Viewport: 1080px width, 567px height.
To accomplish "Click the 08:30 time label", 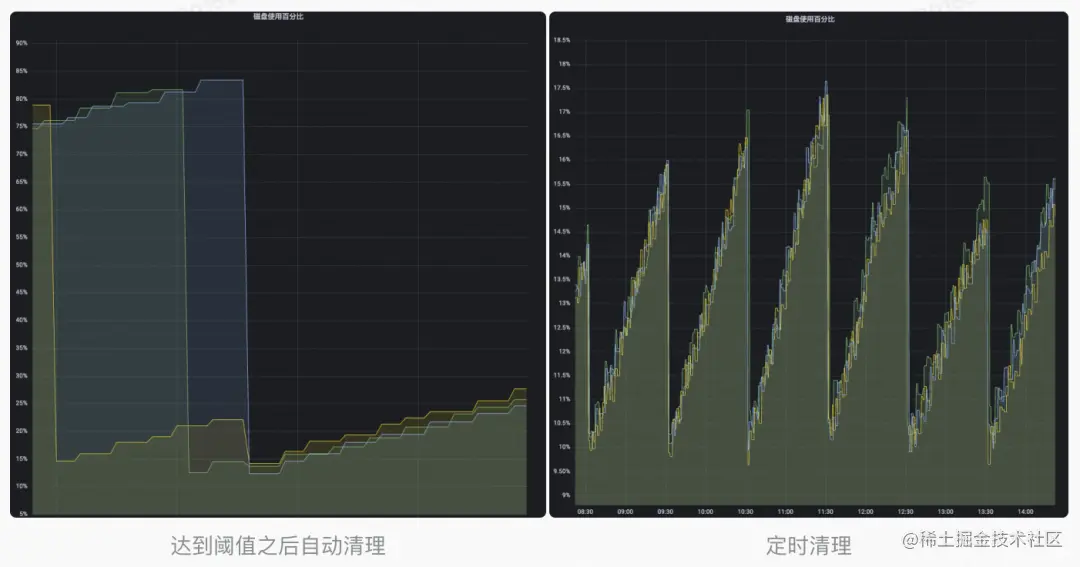I will pos(585,512).
